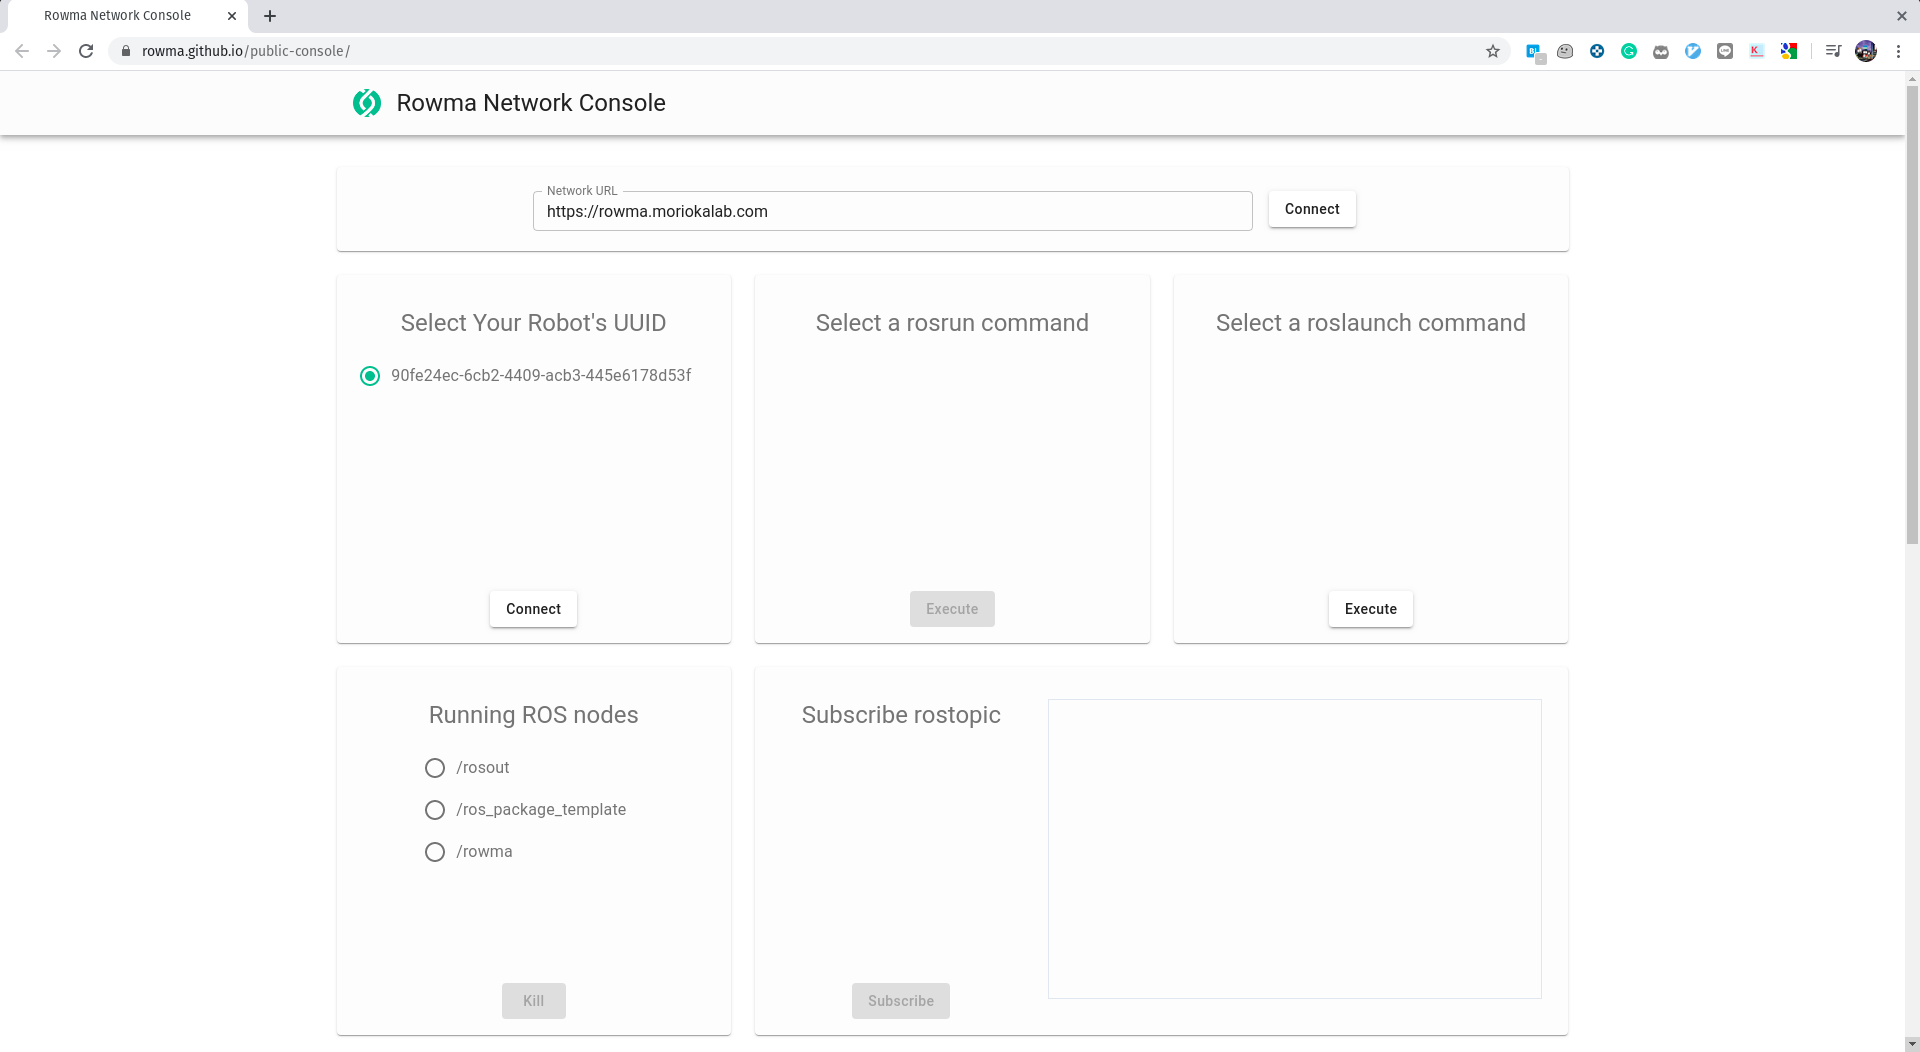The image size is (1920, 1052).
Task: Close the Rowma Network Console tab
Action: pos(232,16)
